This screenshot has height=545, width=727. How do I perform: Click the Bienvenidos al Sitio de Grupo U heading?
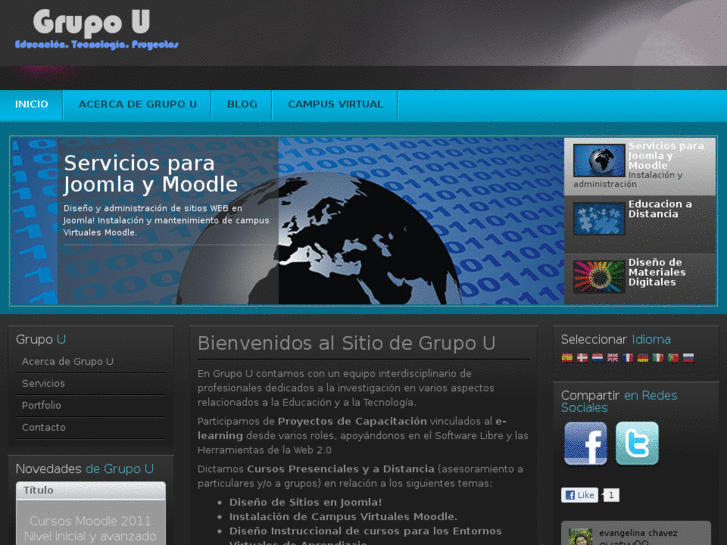pyautogui.click(x=346, y=343)
